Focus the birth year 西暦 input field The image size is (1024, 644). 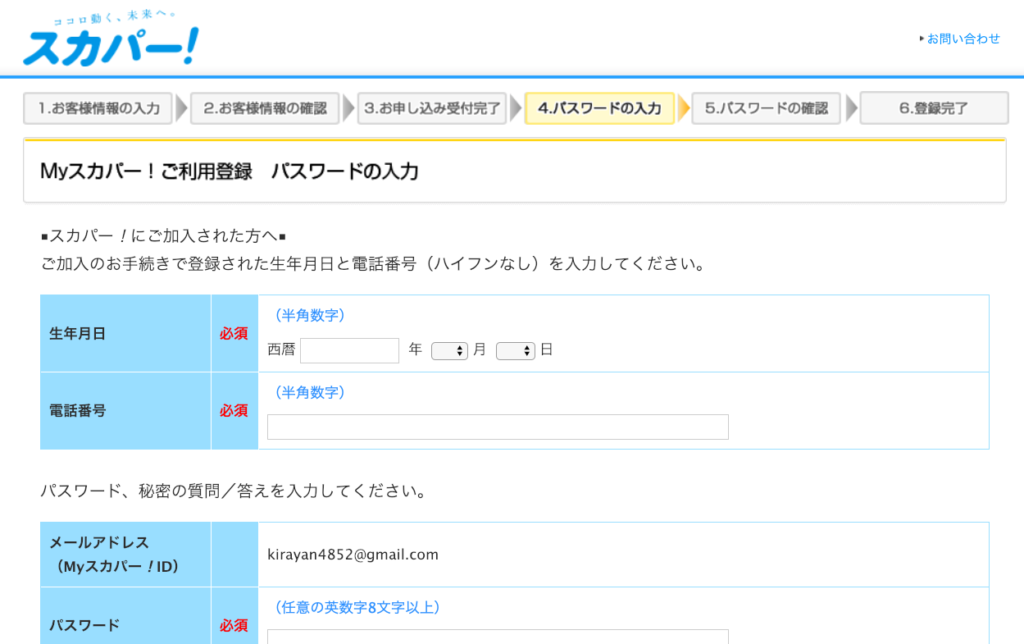coord(349,351)
